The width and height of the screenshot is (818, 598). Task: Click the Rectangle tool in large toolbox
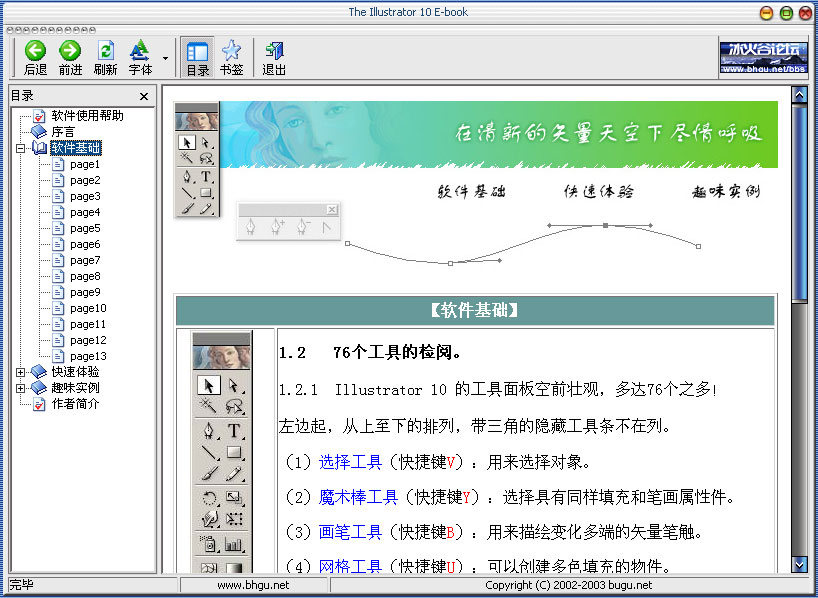click(234, 452)
